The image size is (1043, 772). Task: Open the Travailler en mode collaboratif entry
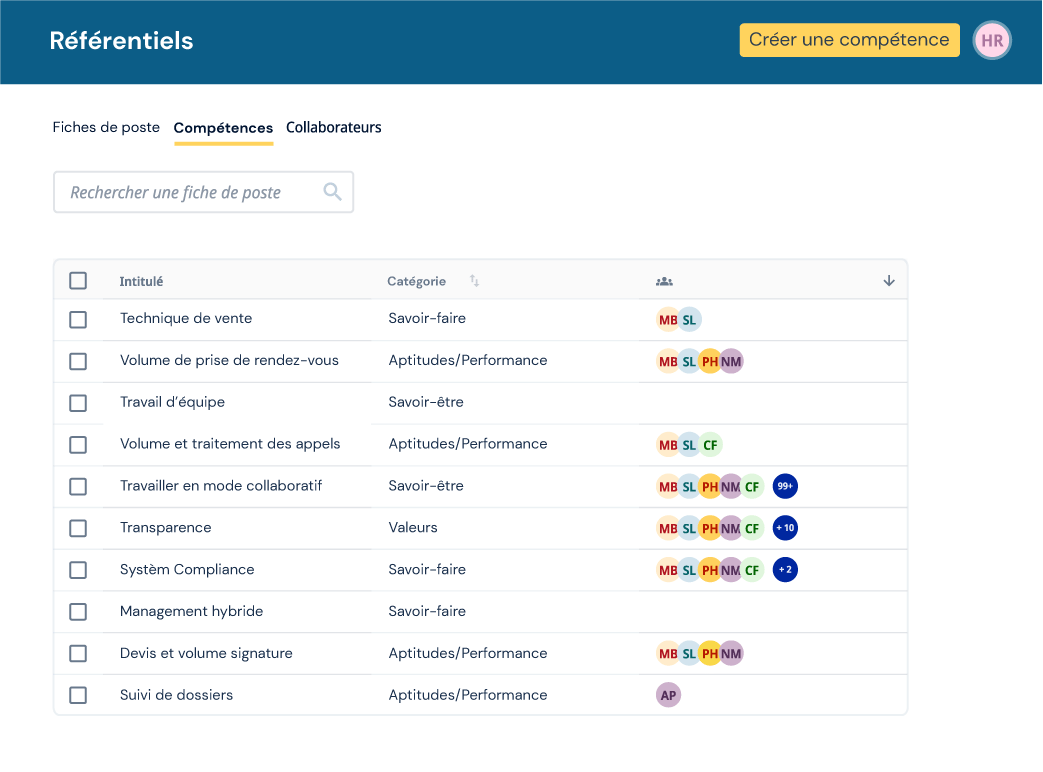tap(221, 485)
